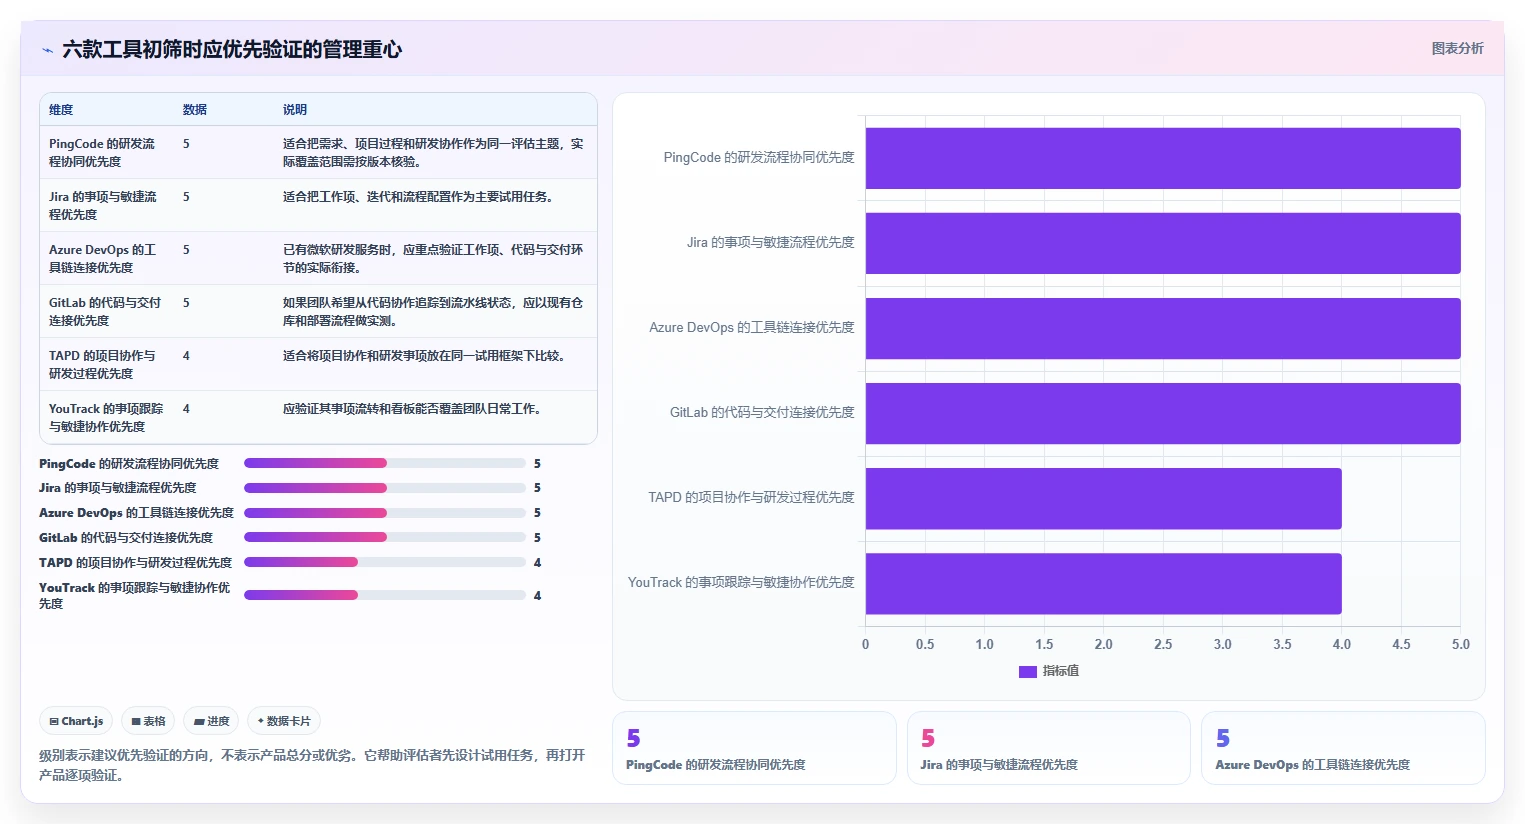Click the 数据卡片 tag chip
The height and width of the screenshot is (824, 1525).
284,721
